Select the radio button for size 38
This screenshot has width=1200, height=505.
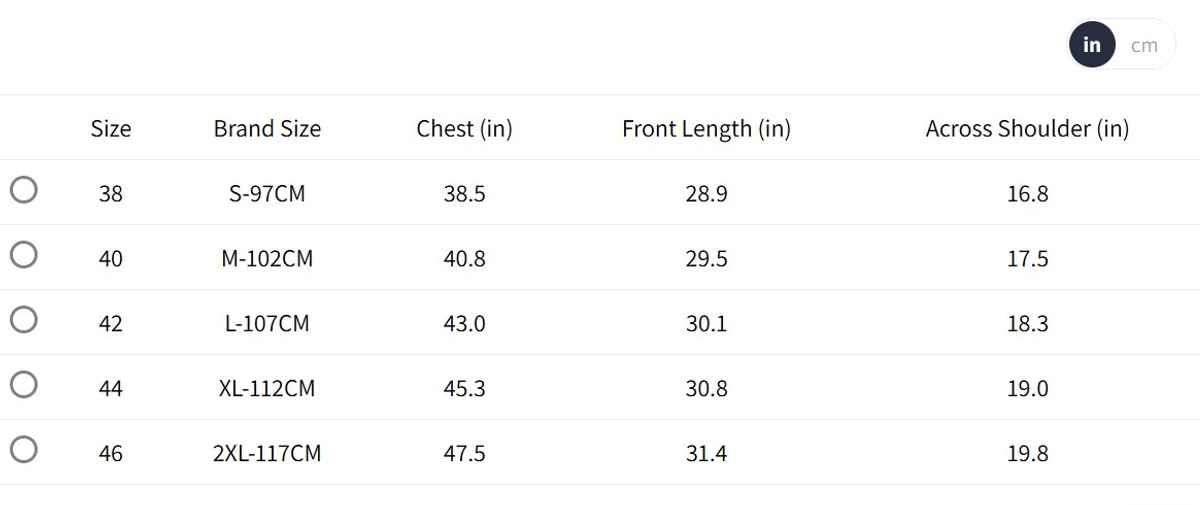pos(24,190)
